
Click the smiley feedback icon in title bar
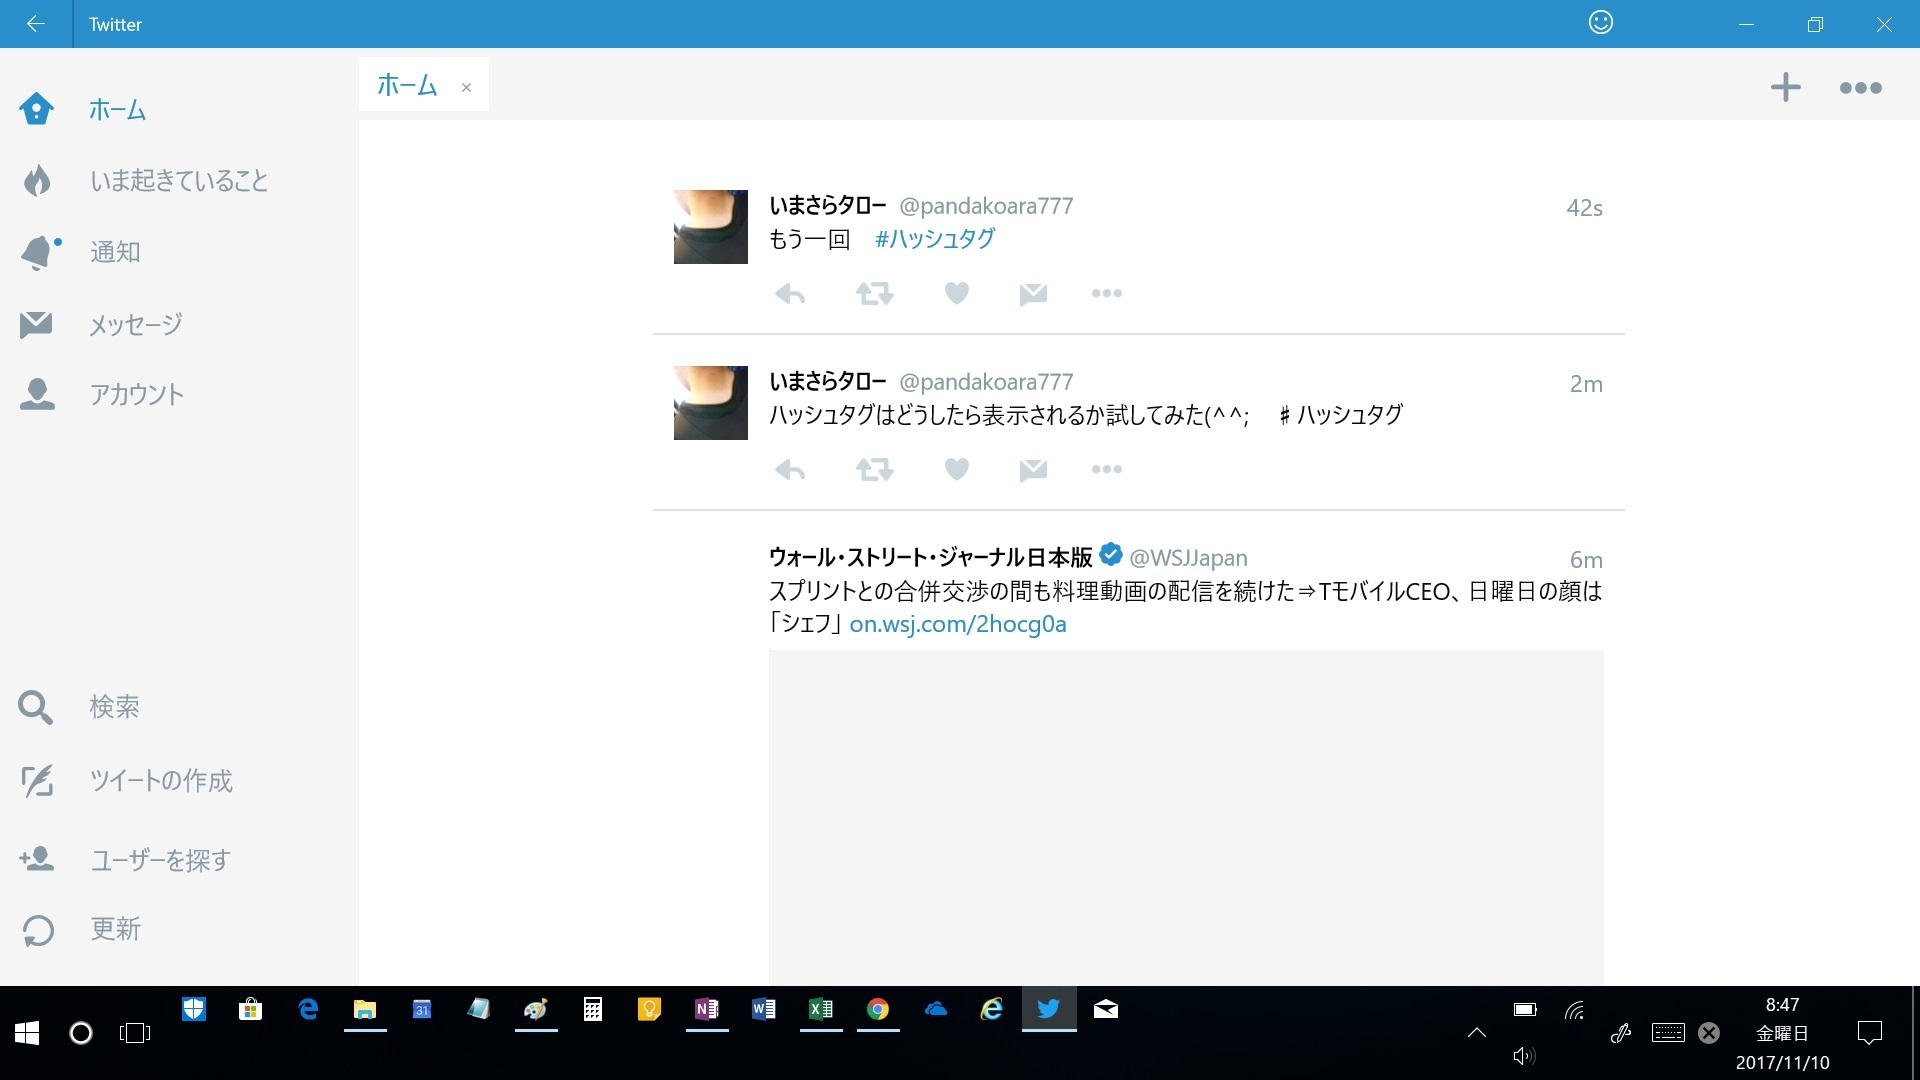click(1601, 22)
